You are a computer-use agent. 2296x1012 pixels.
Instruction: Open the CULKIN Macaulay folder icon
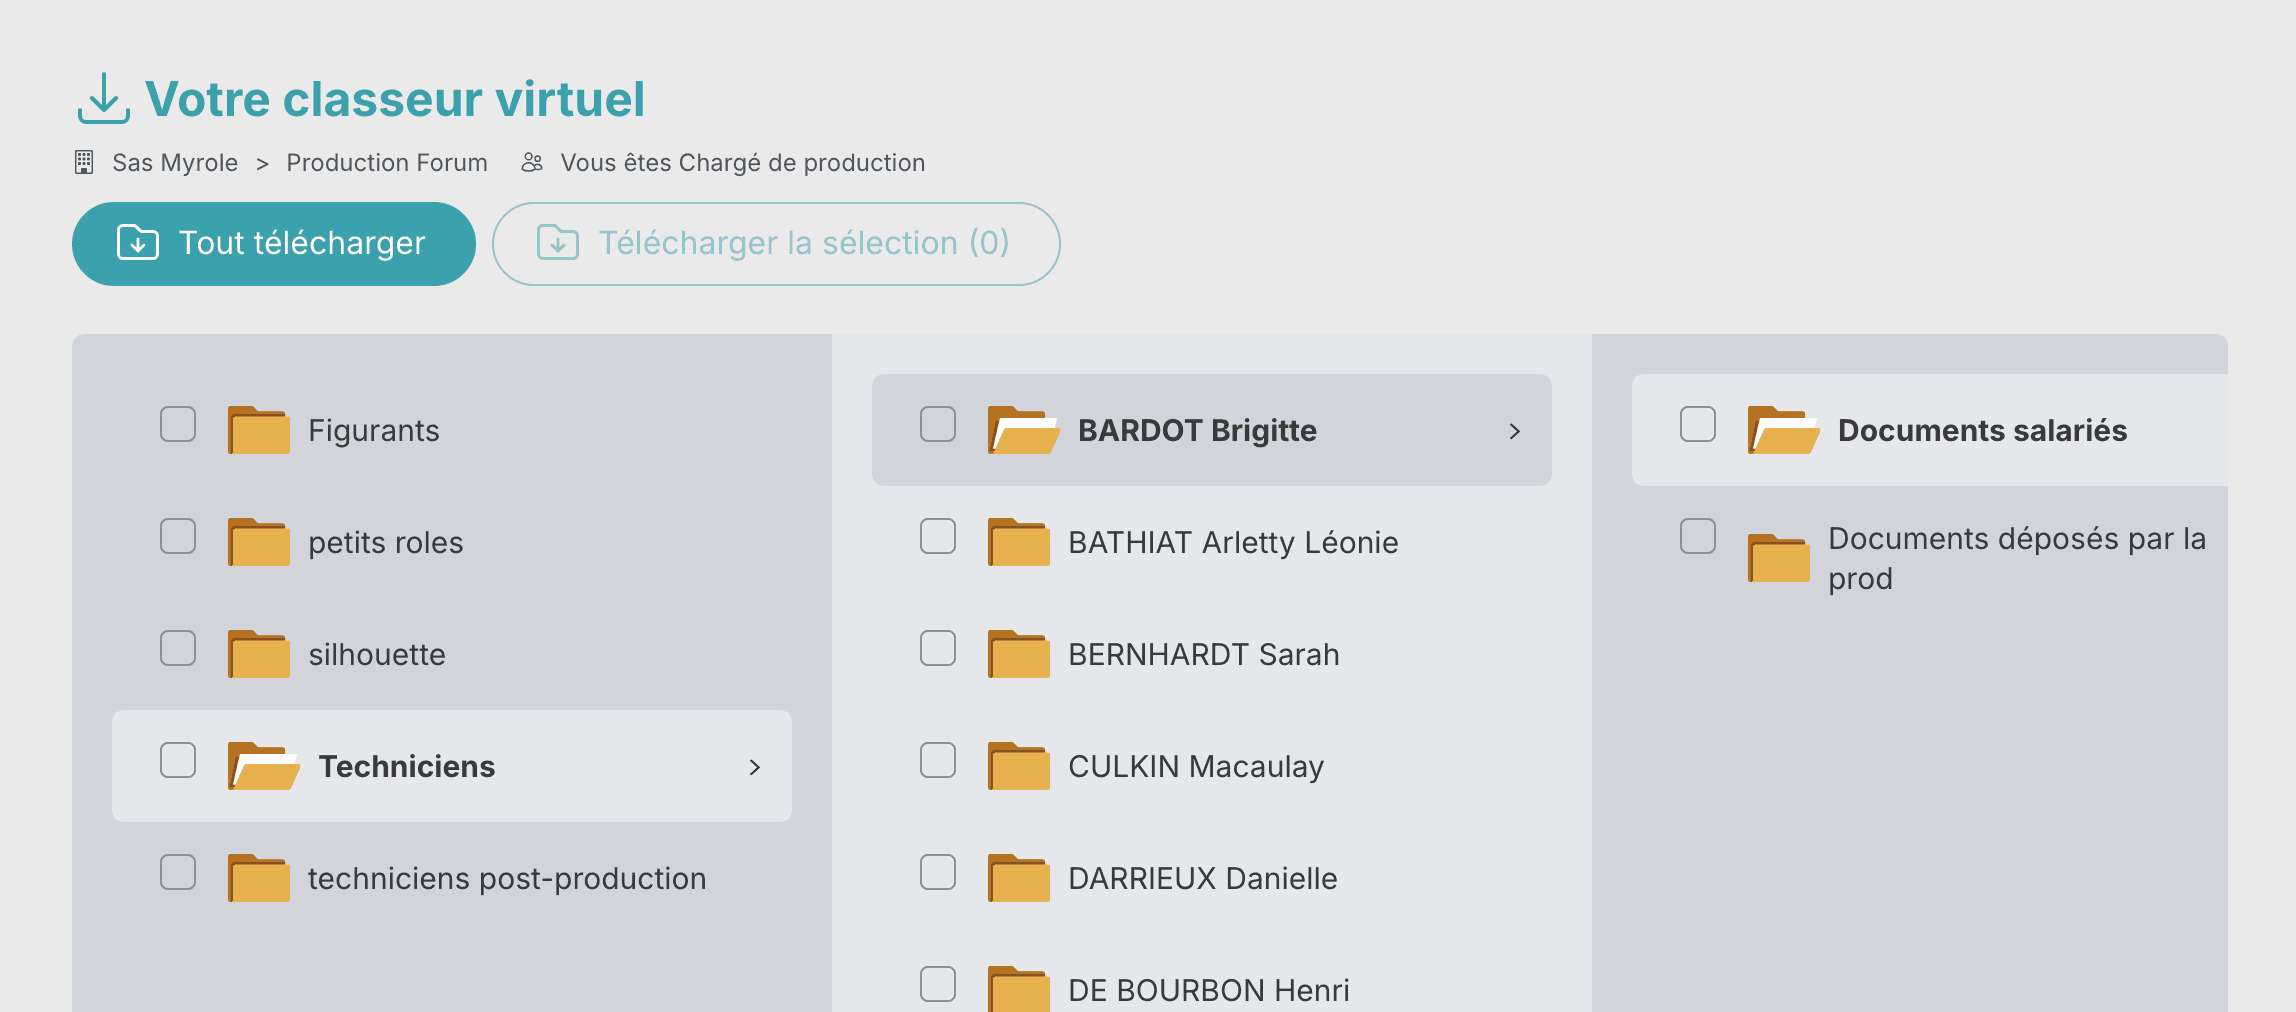click(1019, 766)
